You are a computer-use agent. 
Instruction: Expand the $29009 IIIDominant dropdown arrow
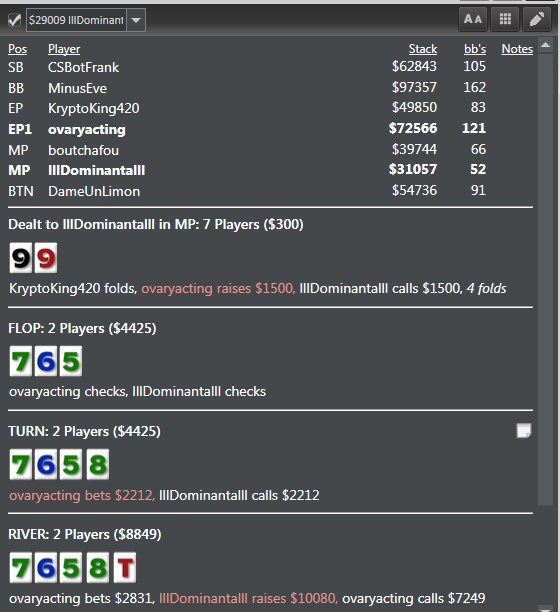[136, 20]
